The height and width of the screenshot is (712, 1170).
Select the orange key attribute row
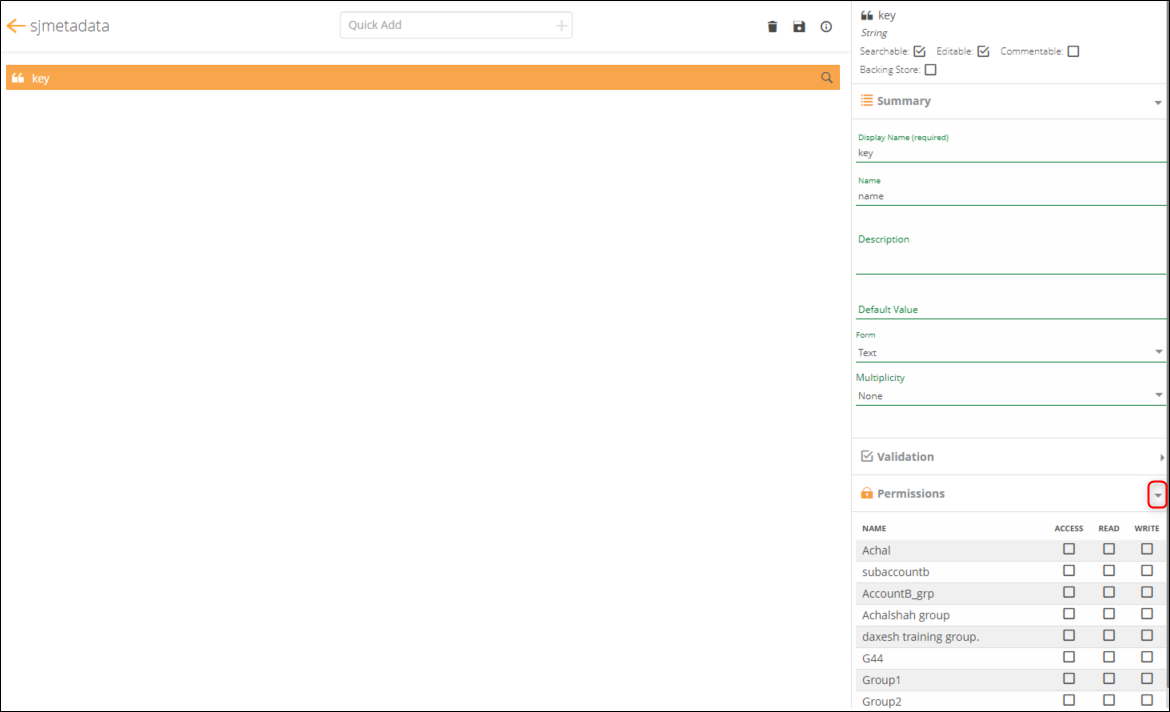point(422,78)
